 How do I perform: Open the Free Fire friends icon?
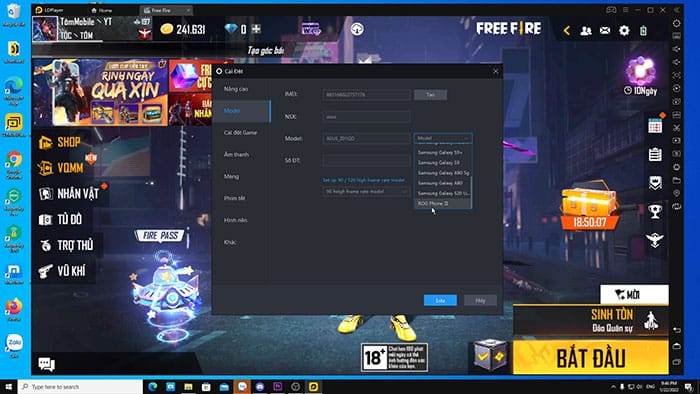pyautogui.click(x=586, y=30)
